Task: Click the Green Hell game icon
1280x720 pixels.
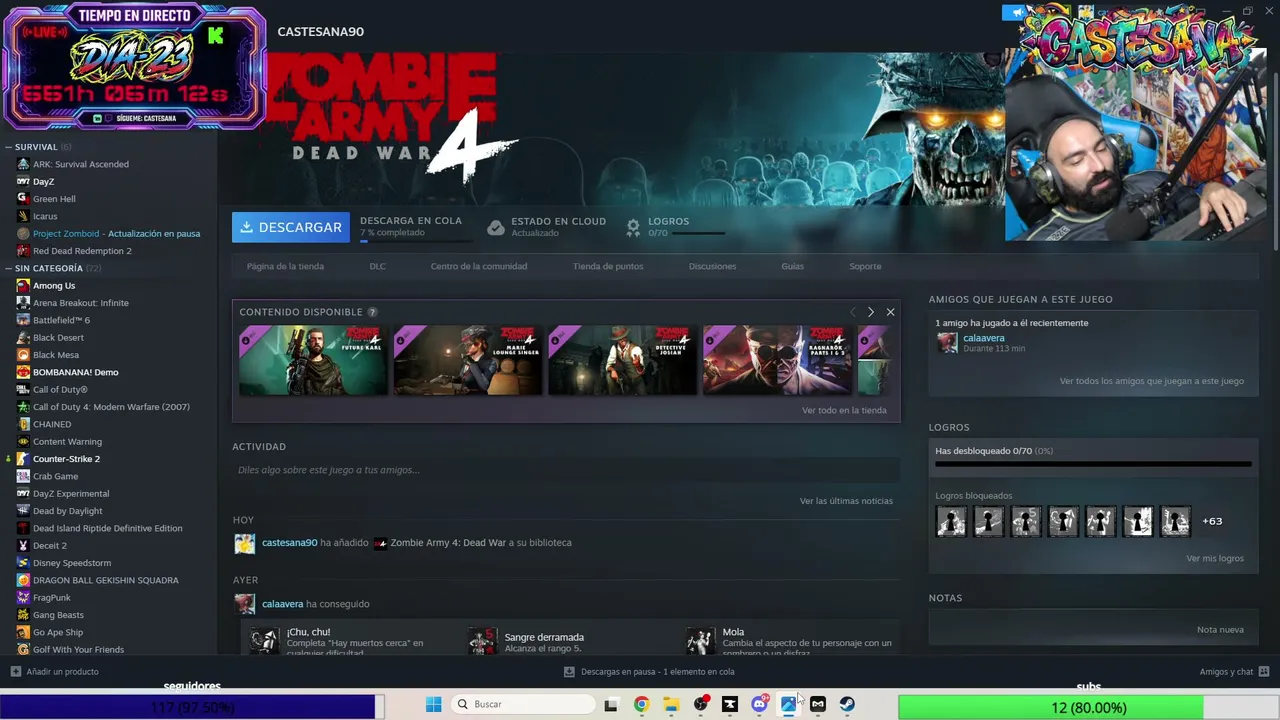Action: click(x=23, y=199)
